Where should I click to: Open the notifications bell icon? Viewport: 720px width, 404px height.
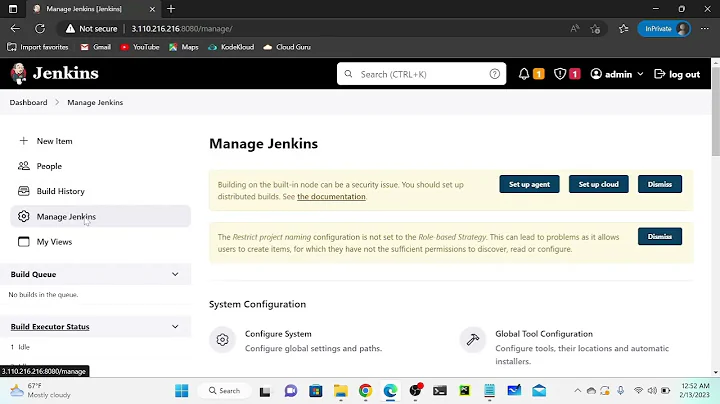(x=523, y=74)
